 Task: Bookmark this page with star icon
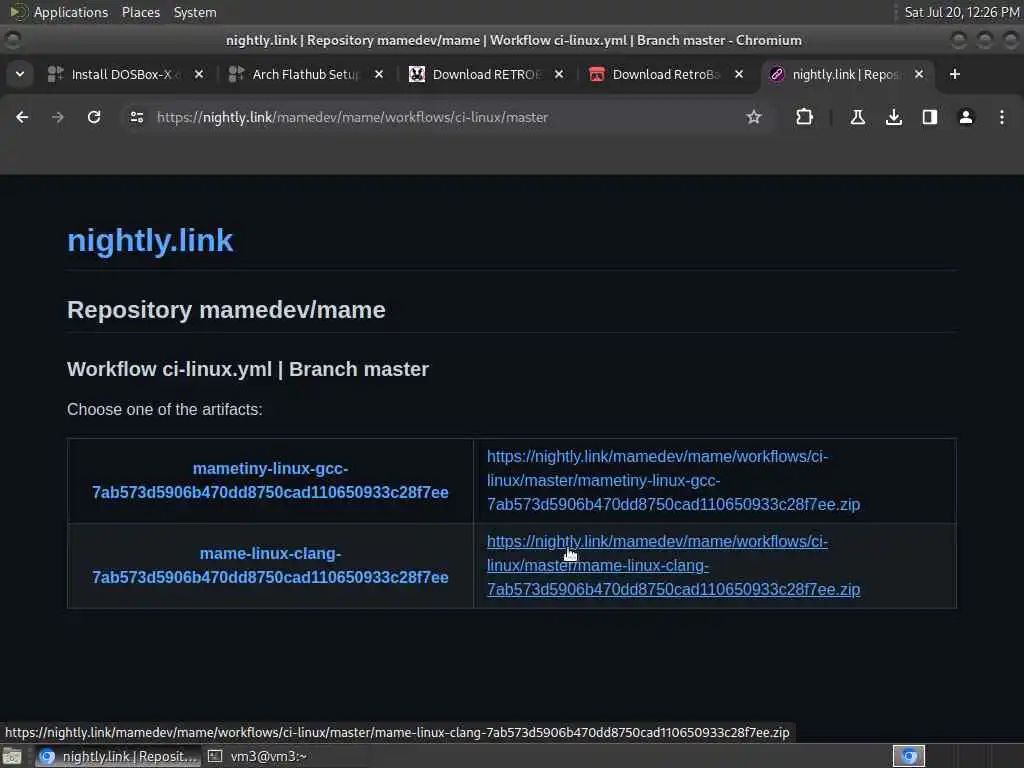coord(754,117)
